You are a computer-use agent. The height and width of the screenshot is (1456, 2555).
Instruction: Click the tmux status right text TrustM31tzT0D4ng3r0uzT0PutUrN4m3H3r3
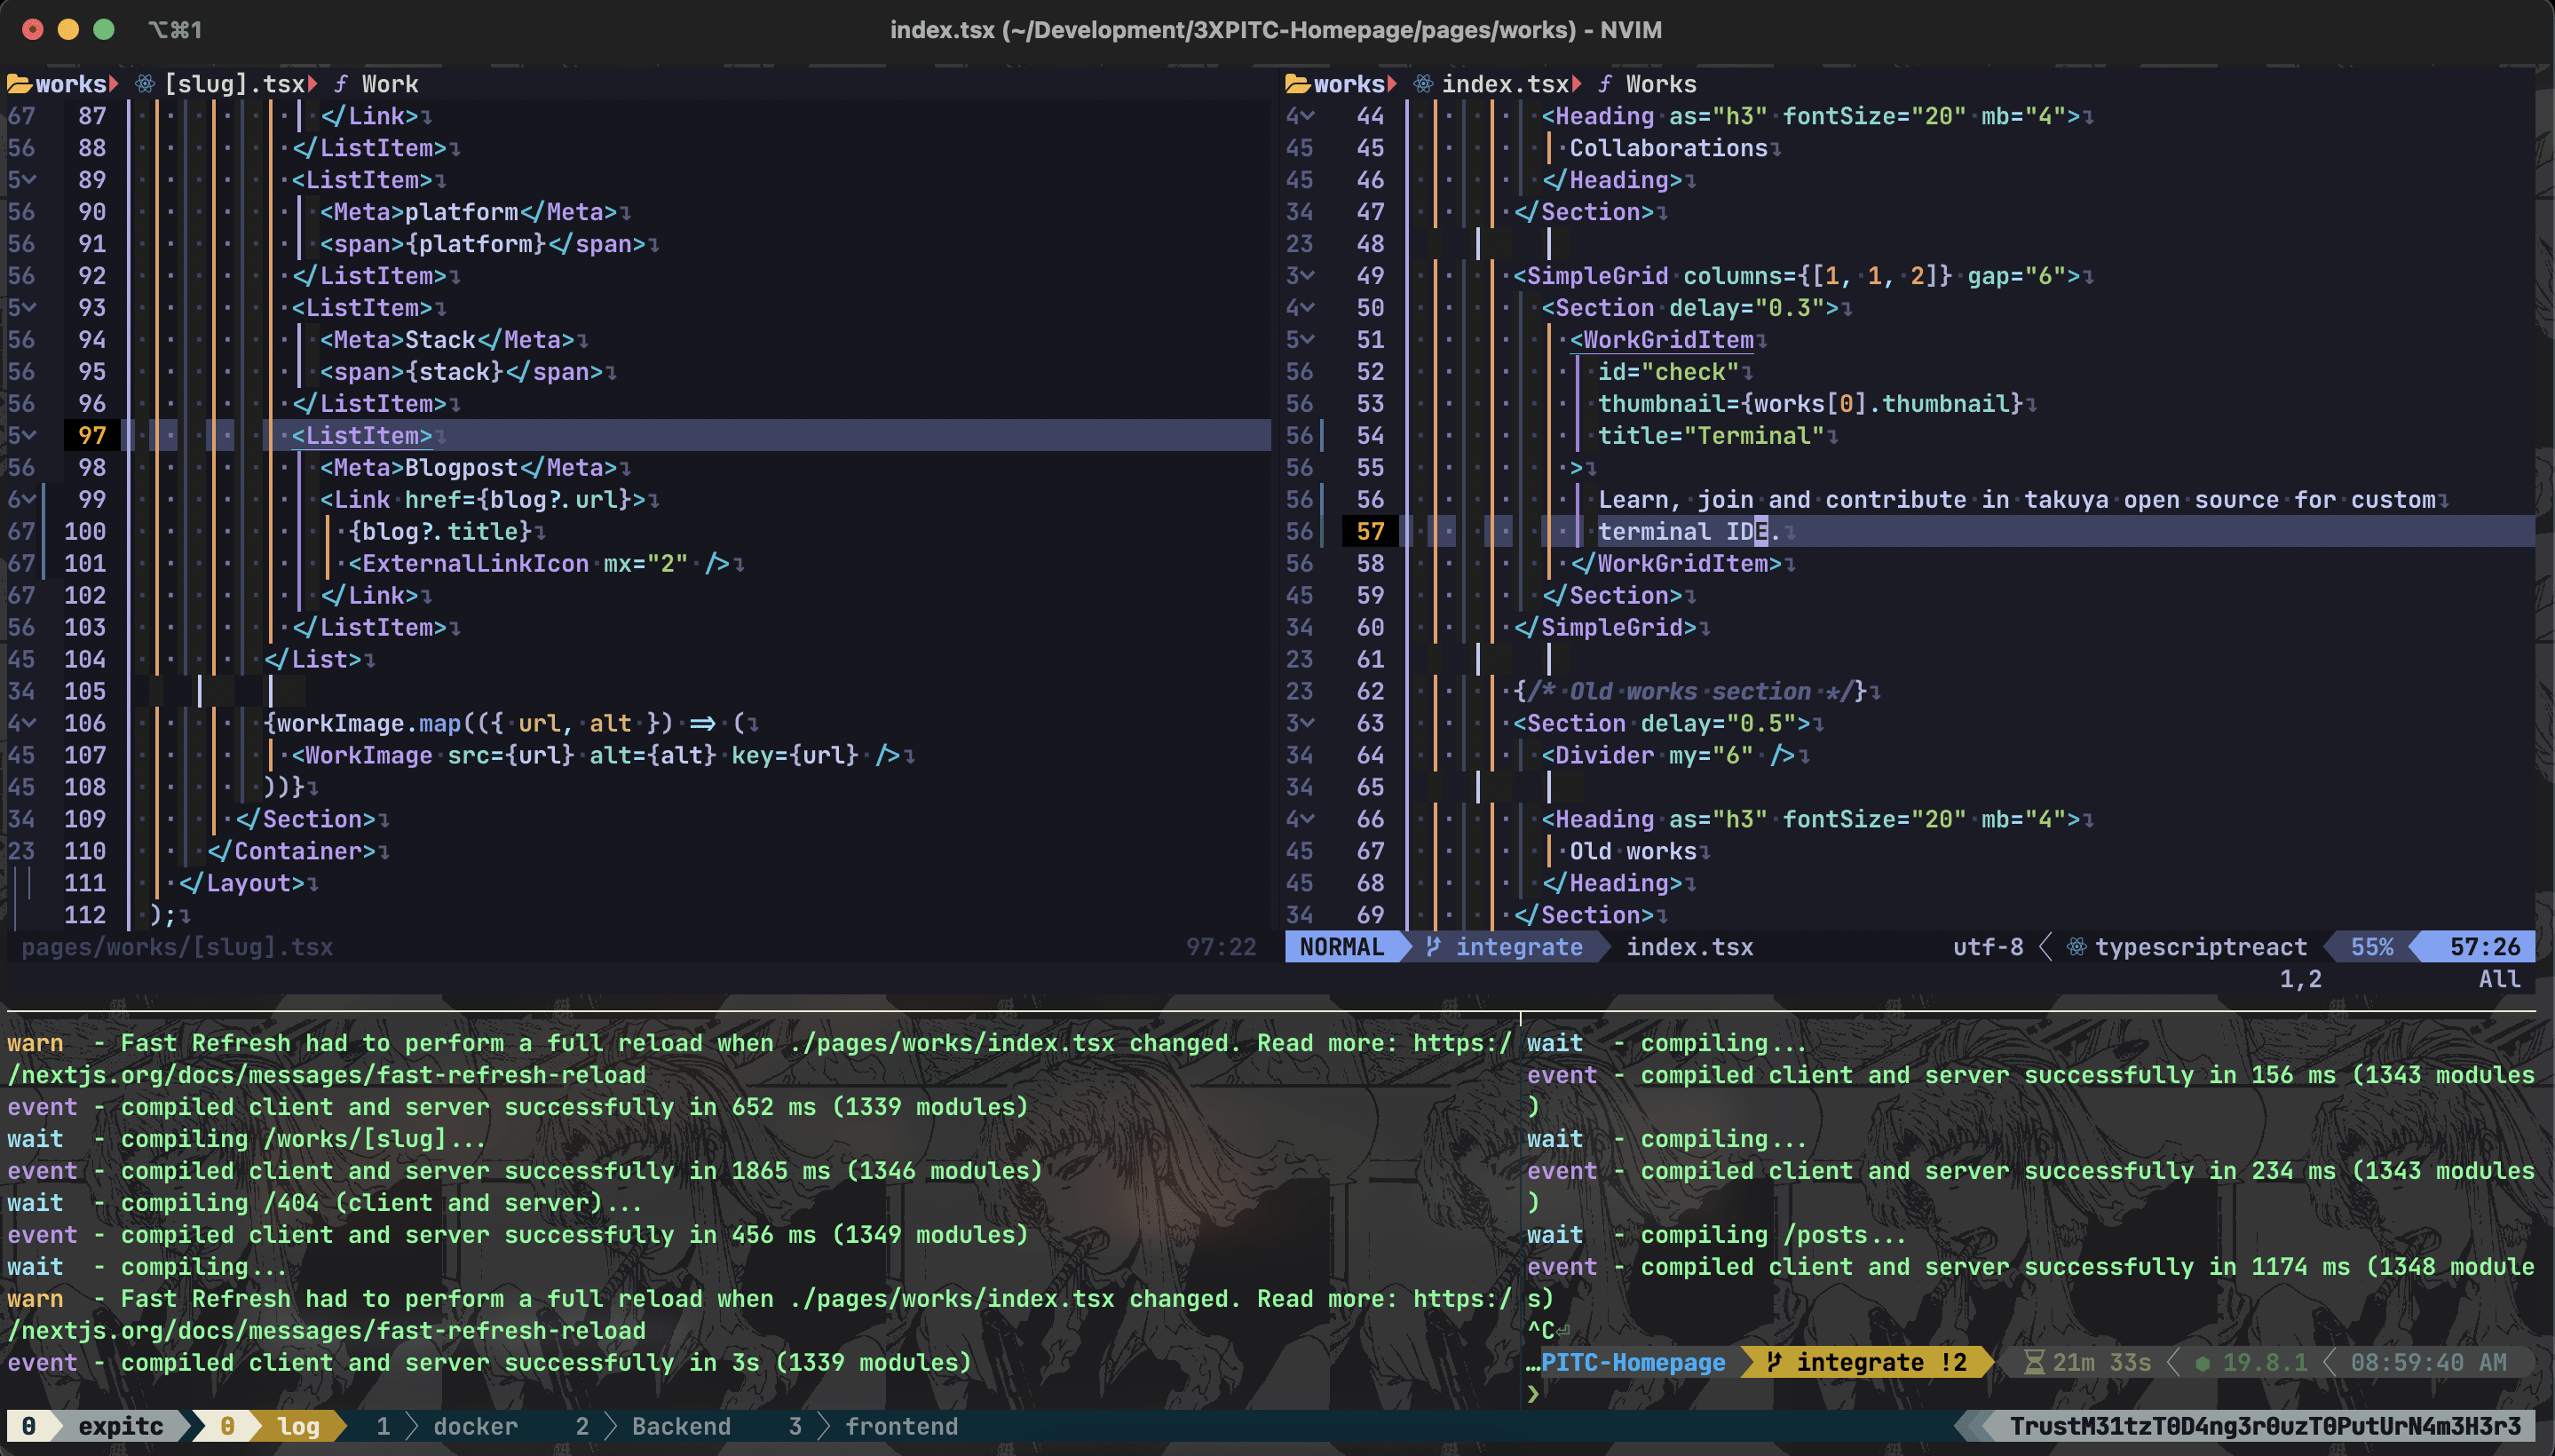[2265, 1426]
